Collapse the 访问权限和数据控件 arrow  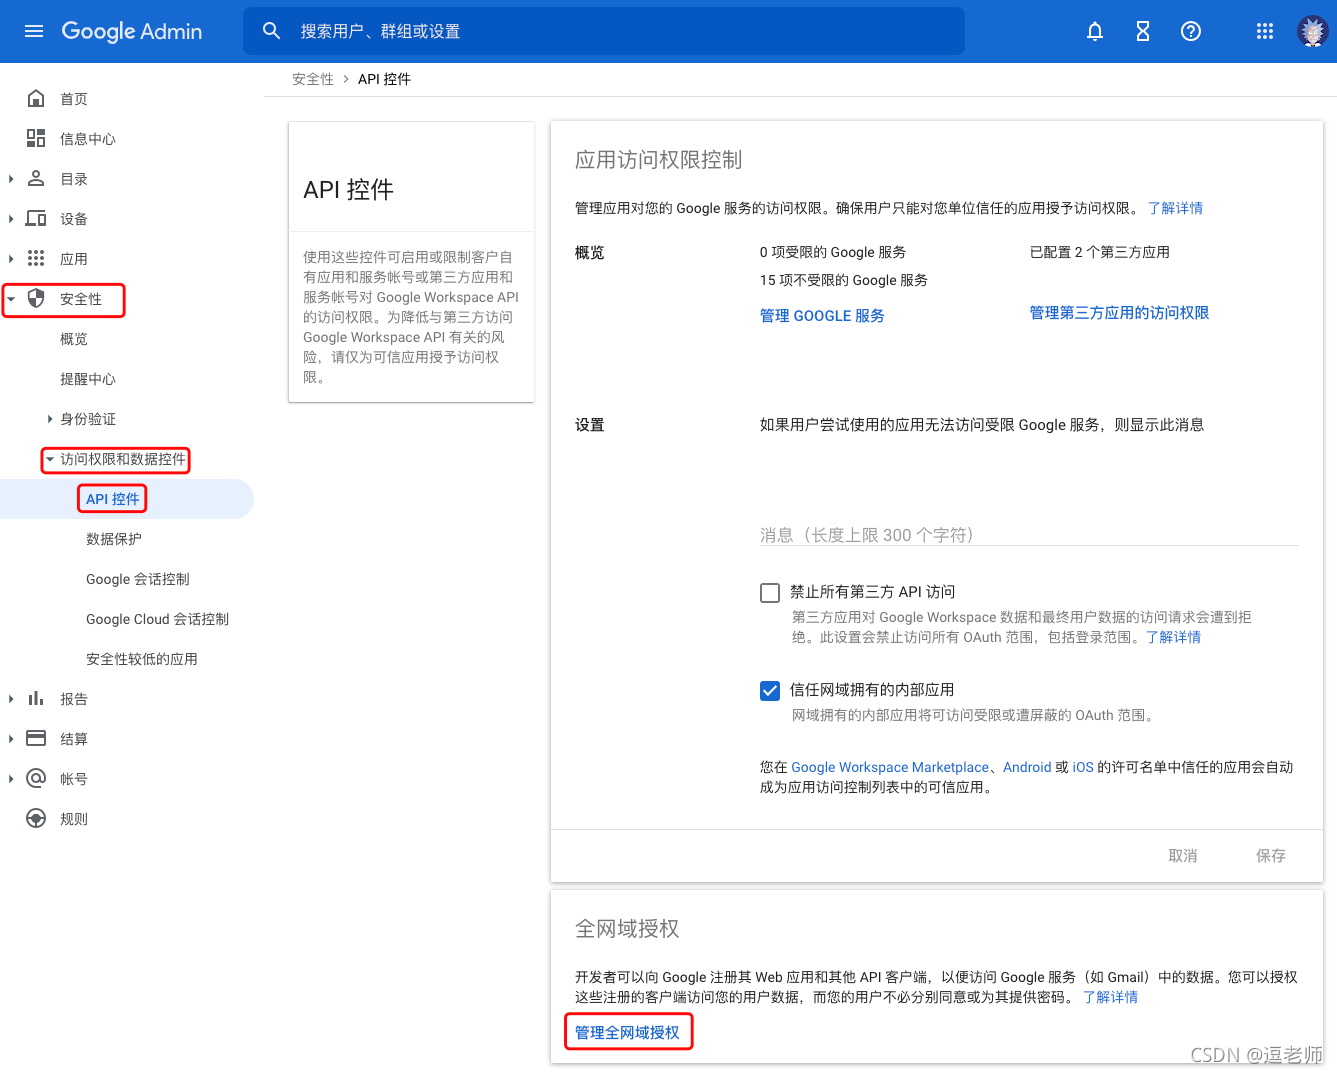tap(50, 459)
